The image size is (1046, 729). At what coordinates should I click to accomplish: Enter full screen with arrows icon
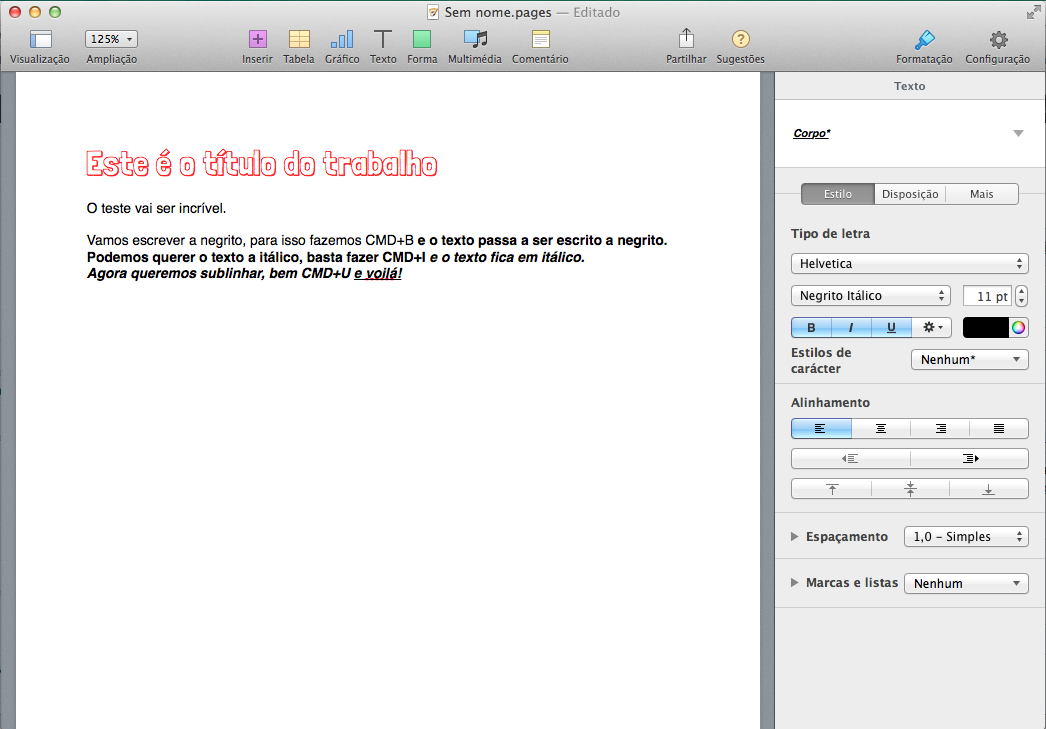pyautogui.click(x=1033, y=12)
